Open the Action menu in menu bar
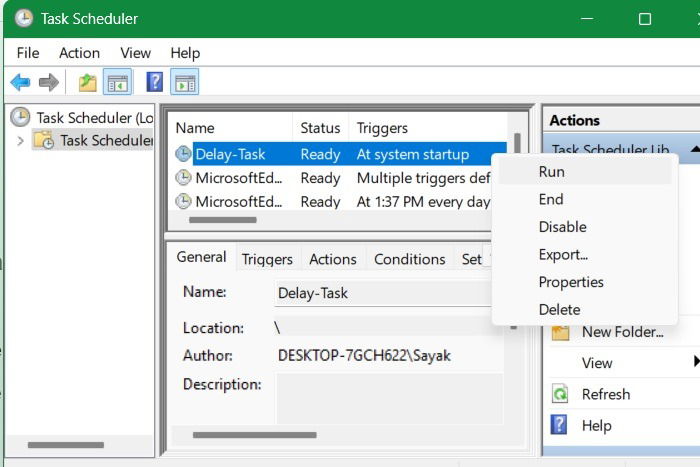 point(79,53)
